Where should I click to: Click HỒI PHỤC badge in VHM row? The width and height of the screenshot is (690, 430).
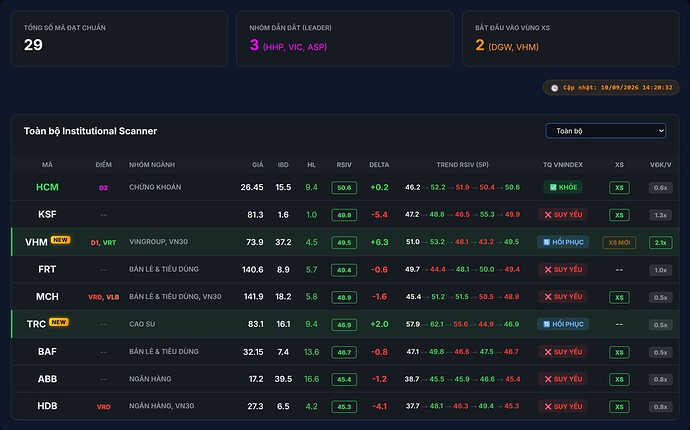(563, 242)
